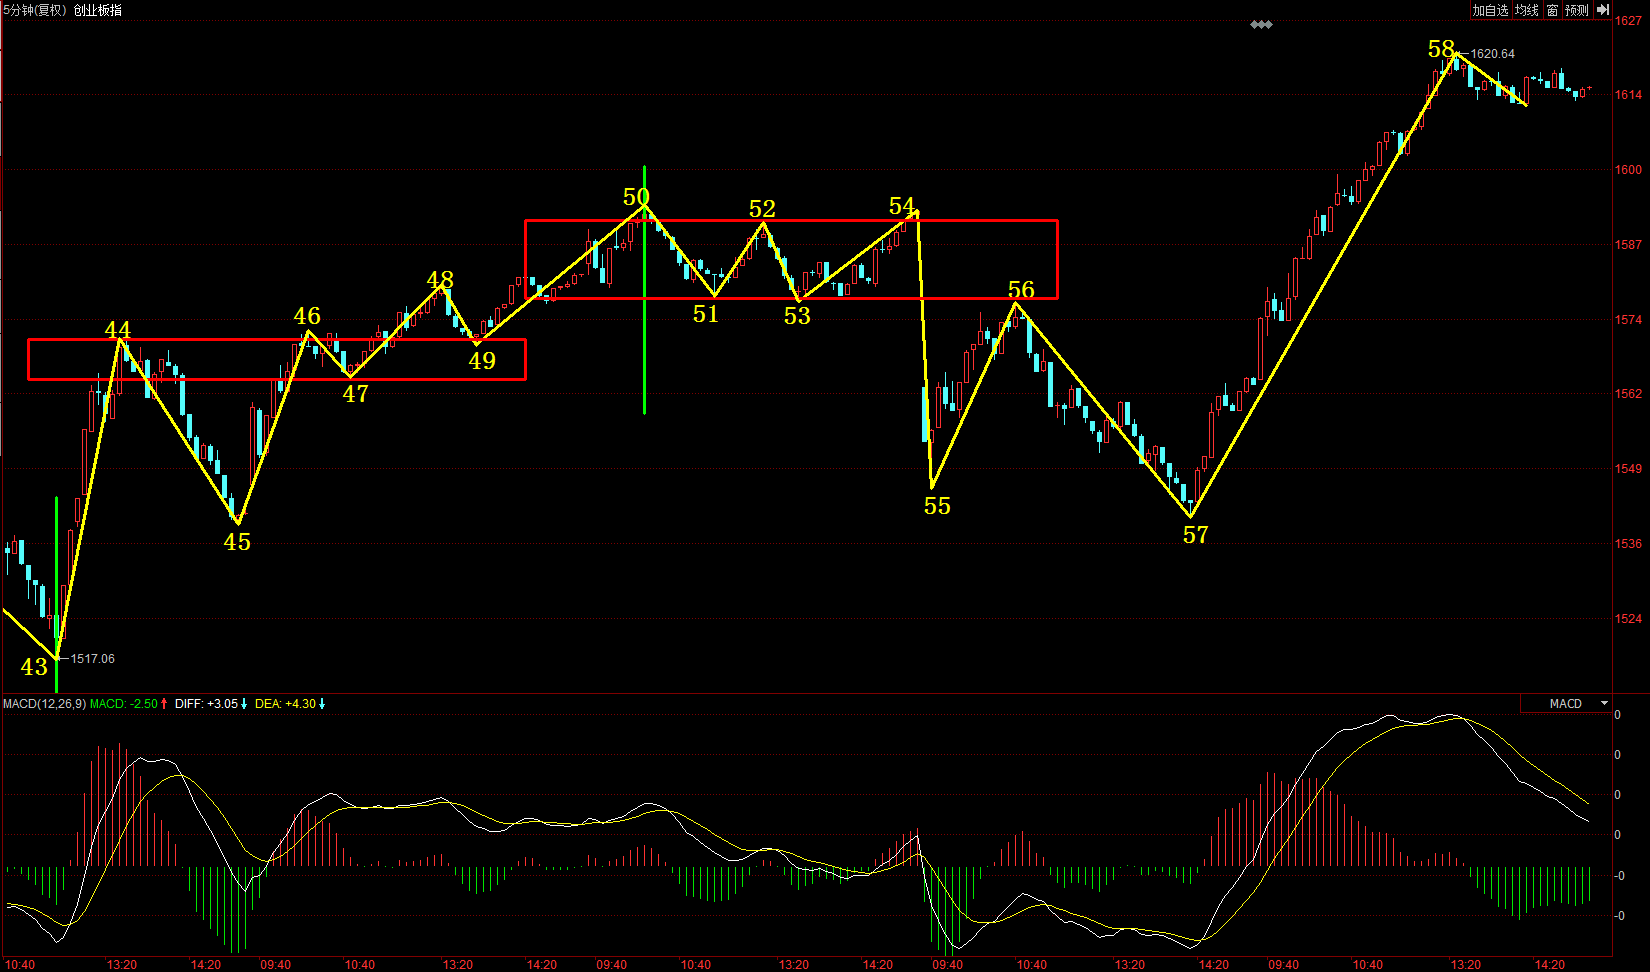The image size is (1650, 972).
Task: Click the 1620.64 high price label
Action: (x=1492, y=54)
